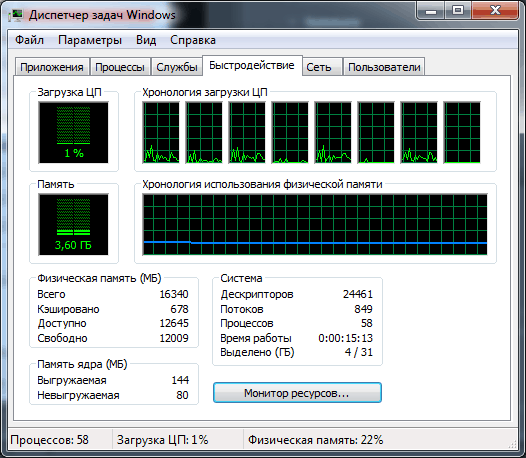The height and width of the screenshot is (458, 526).
Task: Click status bar text Загрузка ЦП: 1%
Action: click(163, 440)
